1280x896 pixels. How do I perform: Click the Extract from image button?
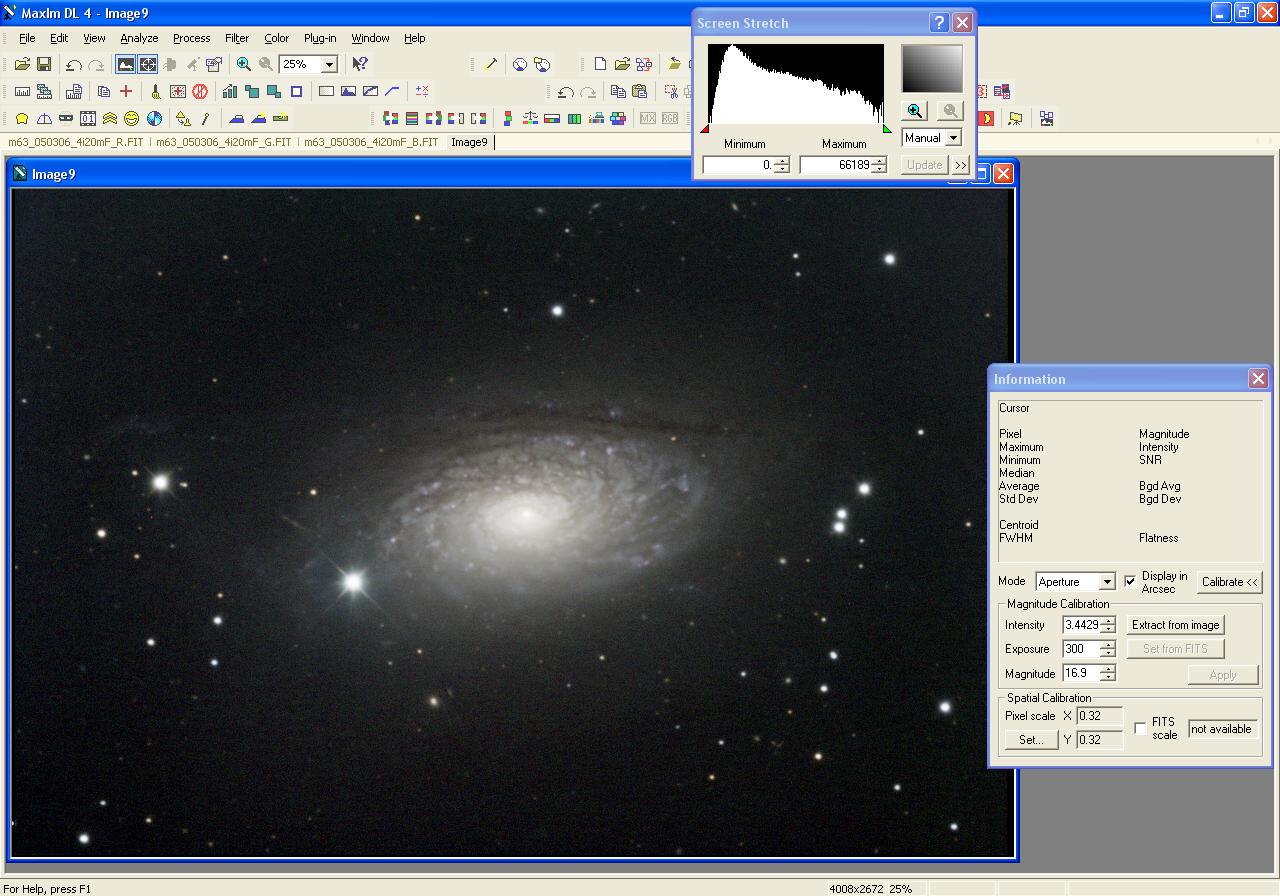pos(1175,625)
